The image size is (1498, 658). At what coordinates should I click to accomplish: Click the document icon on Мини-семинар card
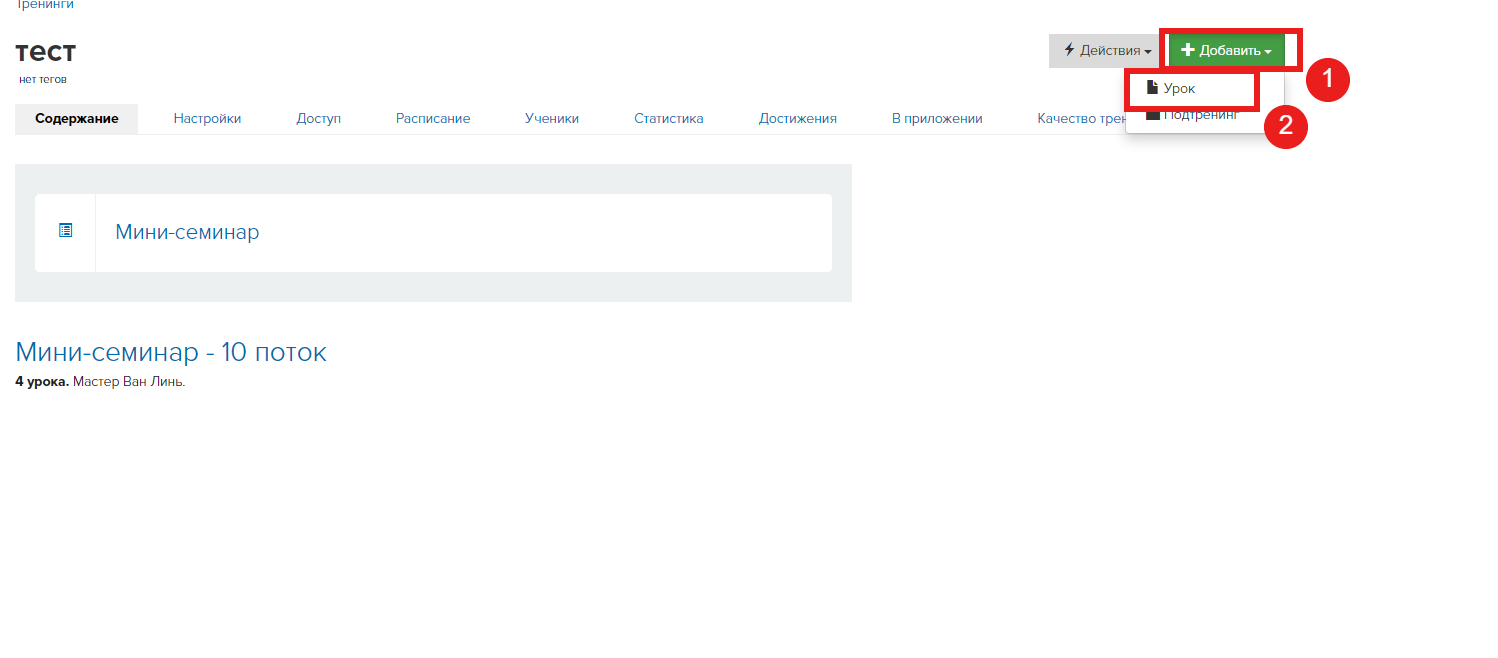click(x=65, y=229)
